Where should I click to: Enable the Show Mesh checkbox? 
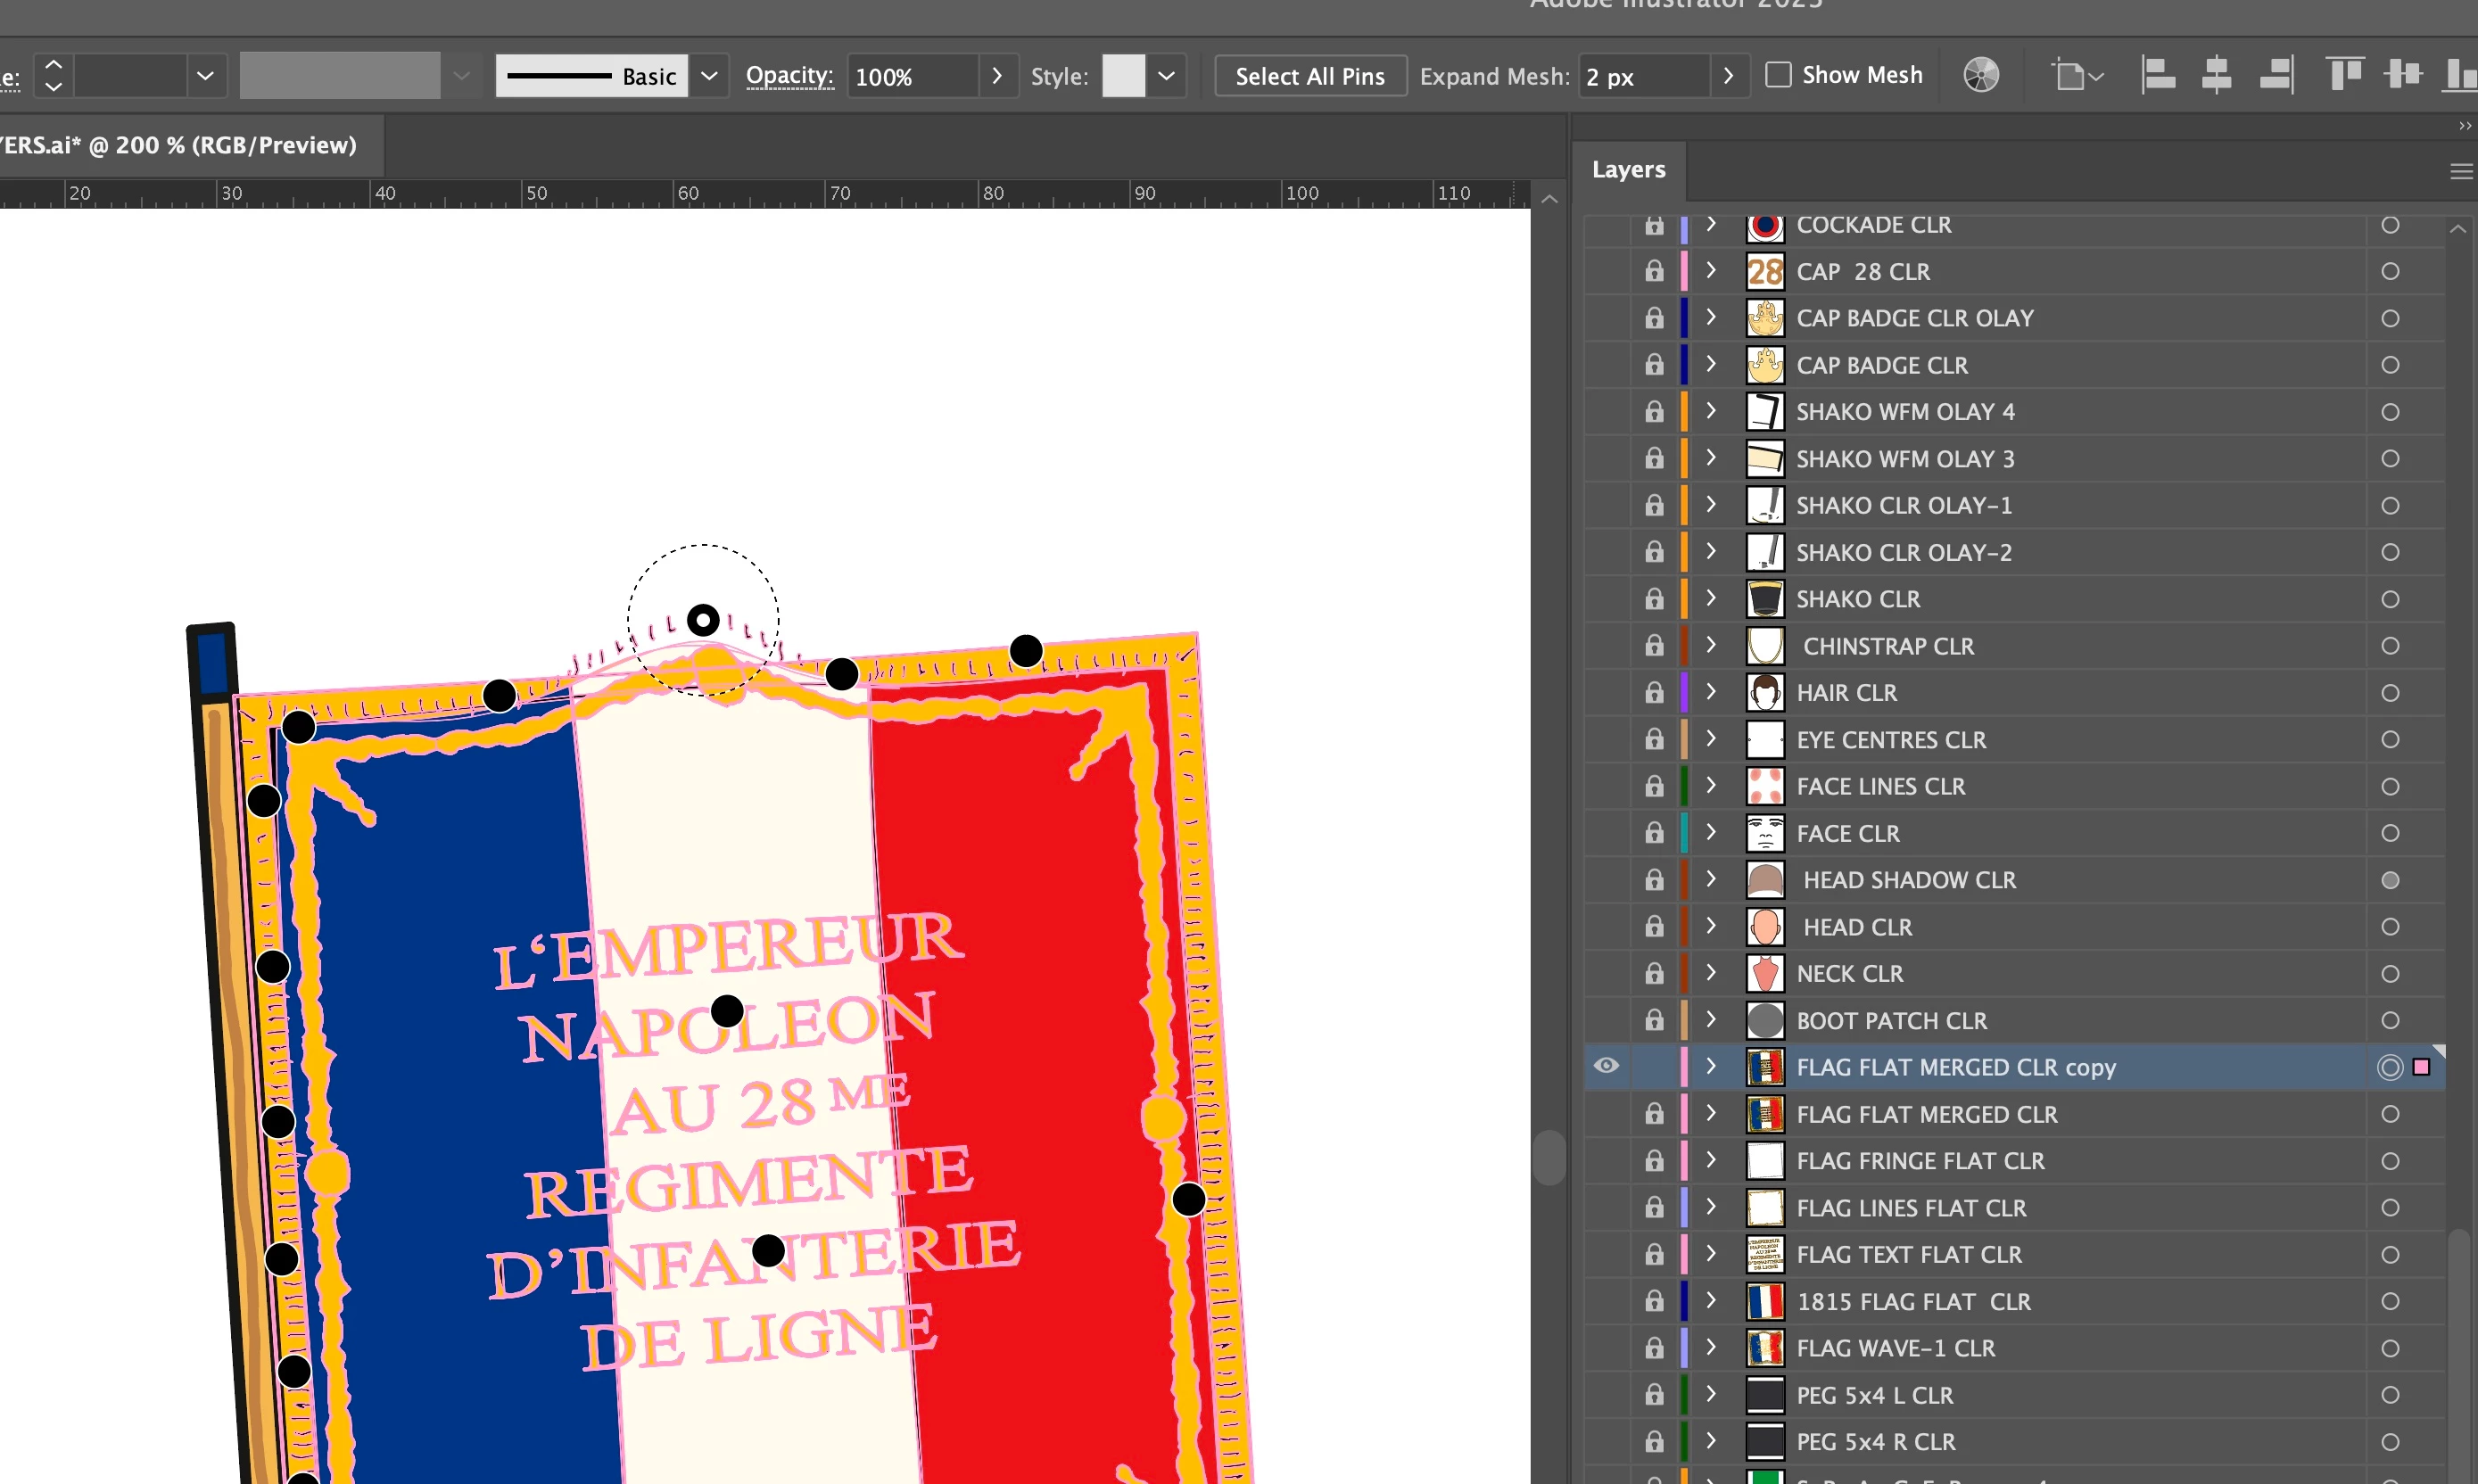[x=1778, y=75]
